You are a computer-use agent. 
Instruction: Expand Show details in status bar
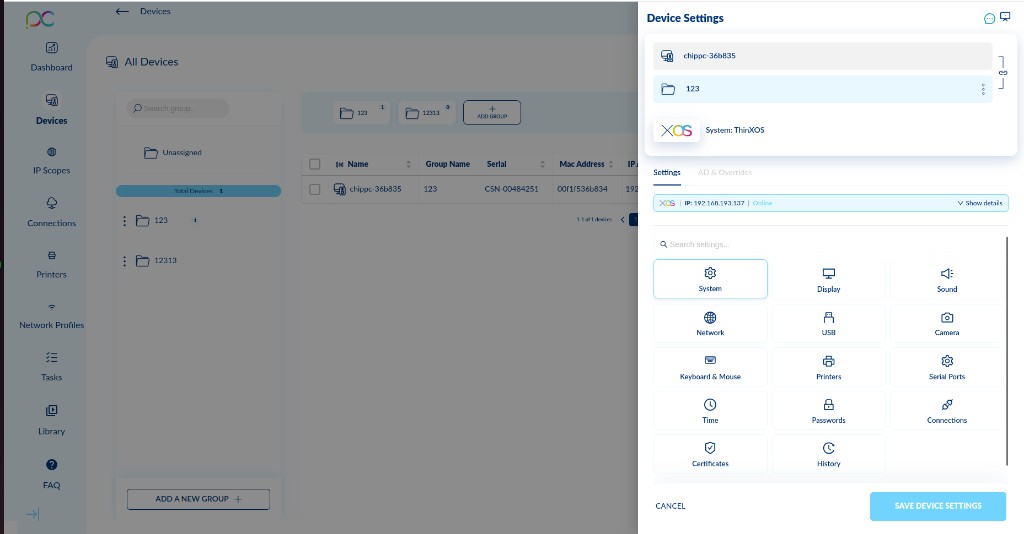pos(980,203)
